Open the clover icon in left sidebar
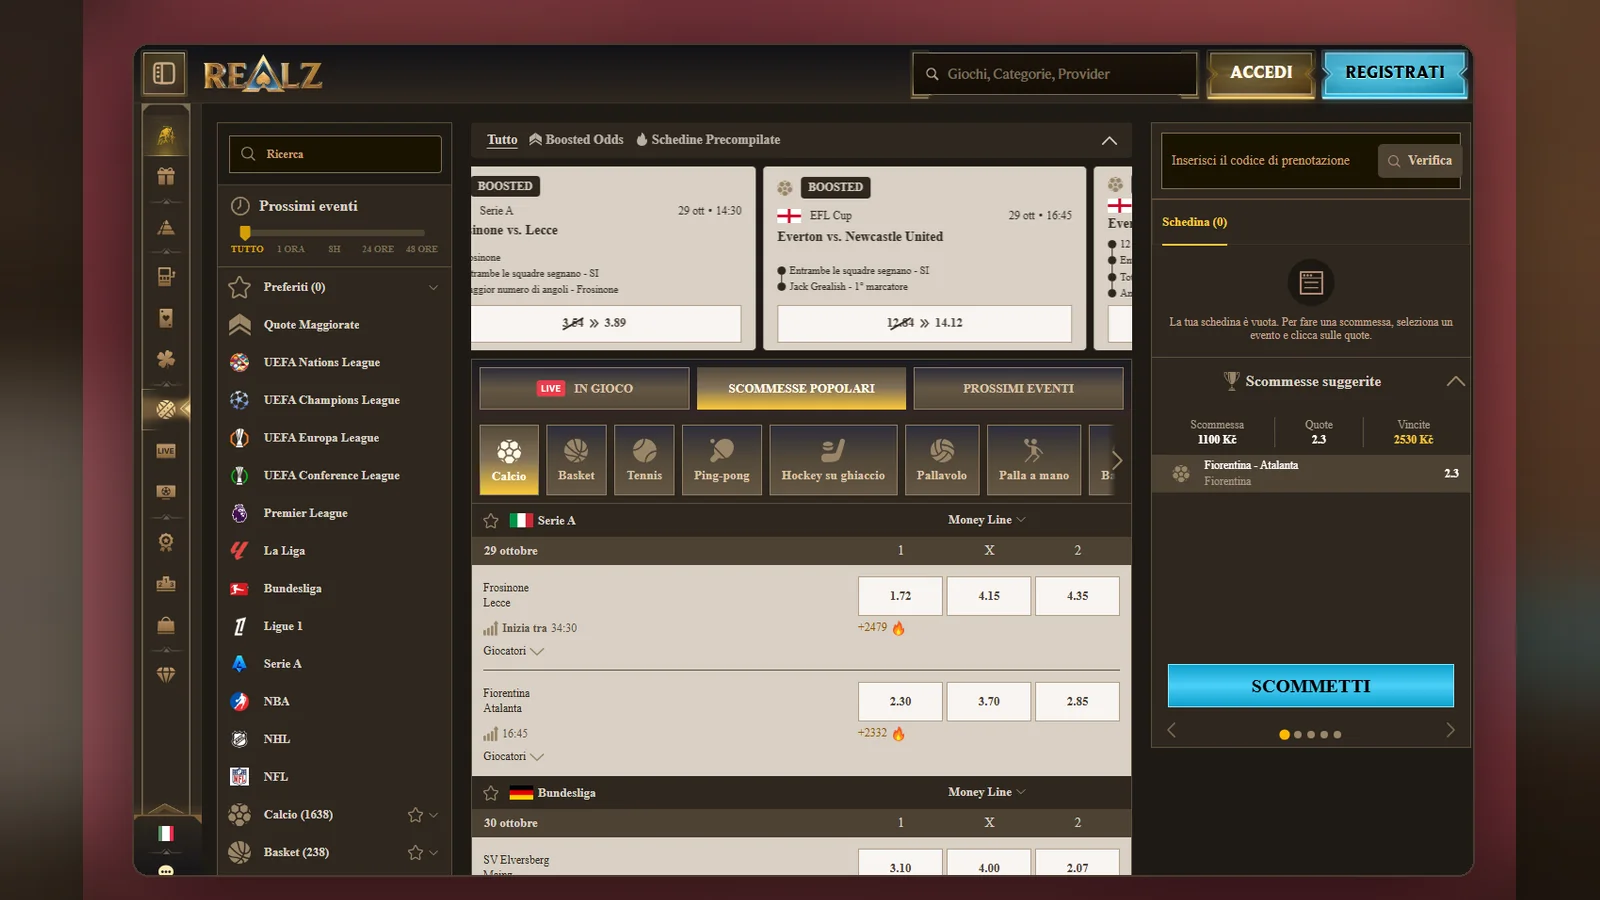The width and height of the screenshot is (1600, 900). coord(166,359)
